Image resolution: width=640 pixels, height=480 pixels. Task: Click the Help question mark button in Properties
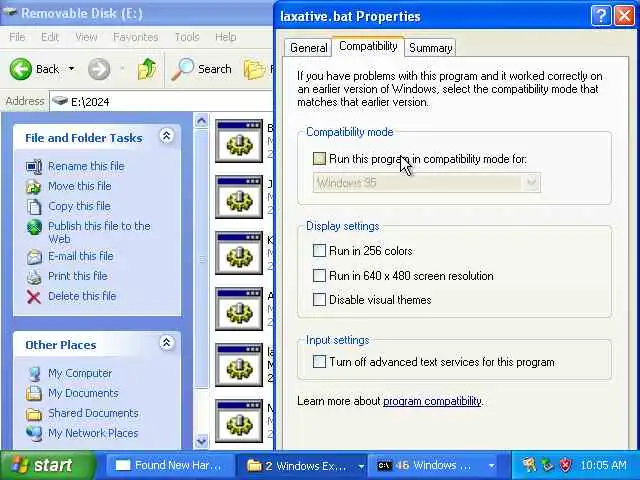pyautogui.click(x=601, y=16)
